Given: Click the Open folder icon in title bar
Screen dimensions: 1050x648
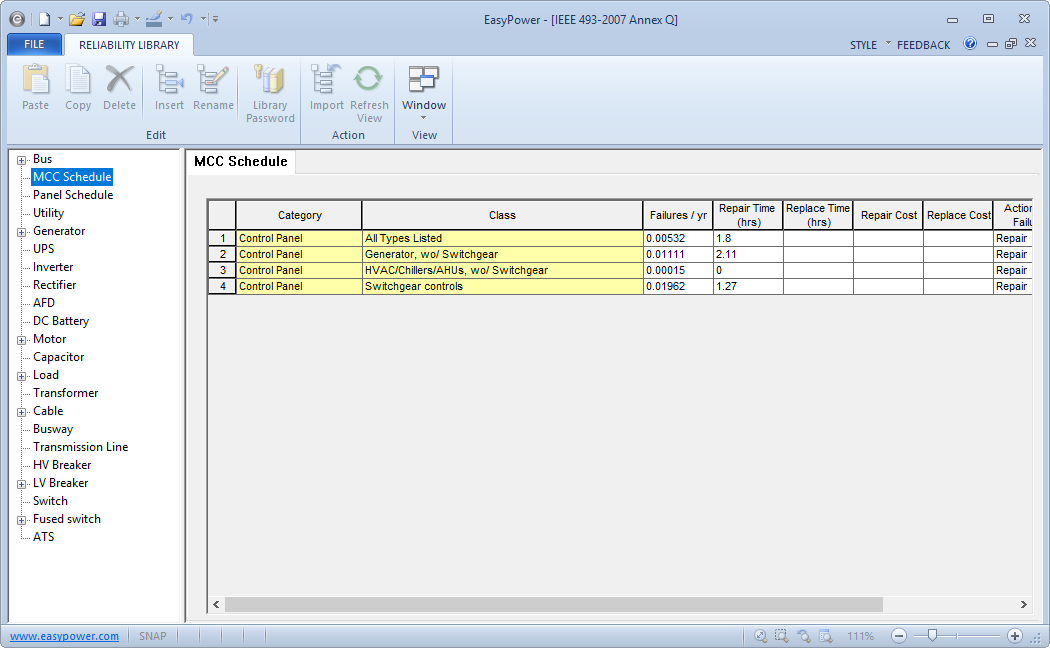Looking at the screenshot, I should pyautogui.click(x=77, y=19).
